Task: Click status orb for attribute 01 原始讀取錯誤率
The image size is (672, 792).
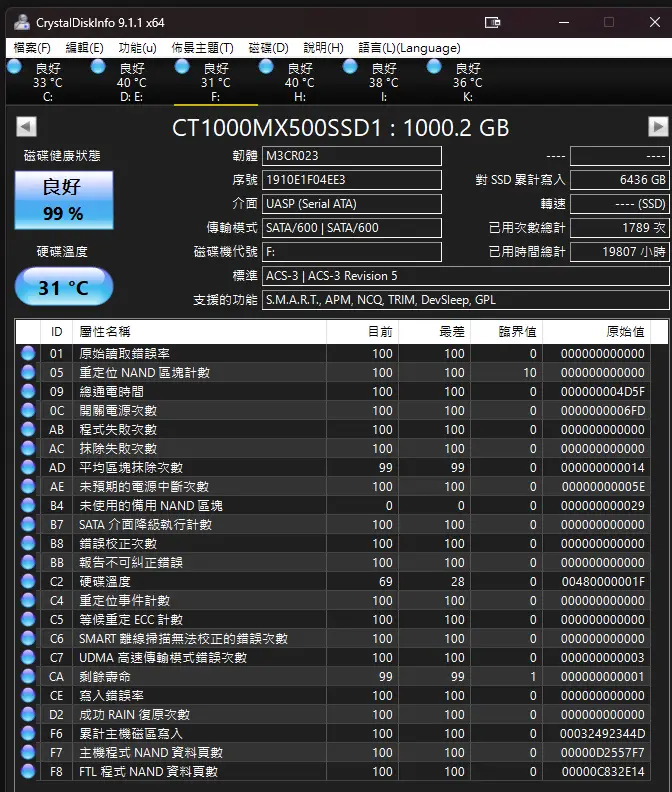Action: click(x=28, y=354)
